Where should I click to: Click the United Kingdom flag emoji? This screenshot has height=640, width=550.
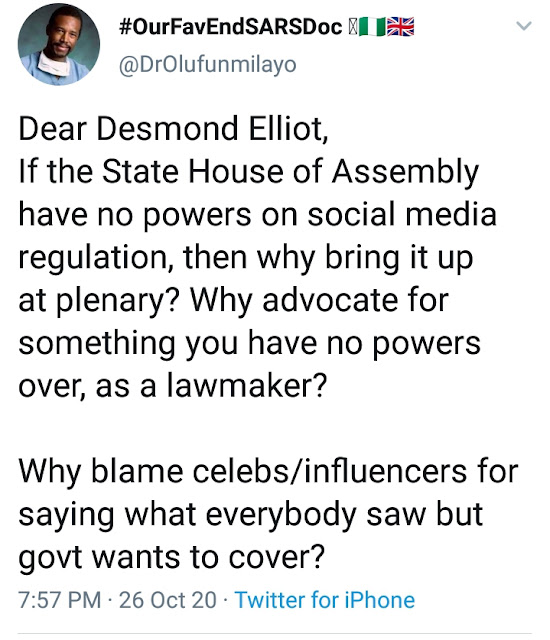coord(401,27)
